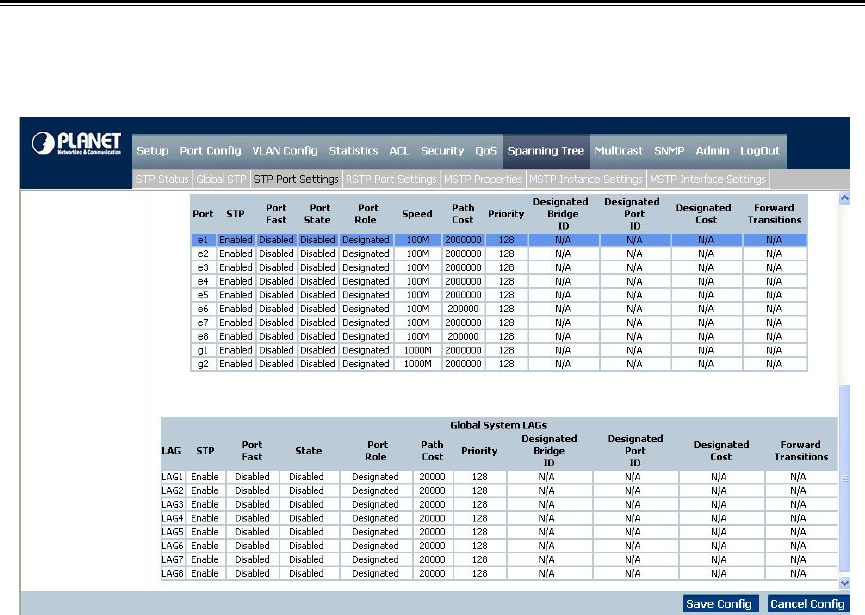Click LAG1 in the LAGs table
Screen dimensions: 865x615
pos(172,477)
